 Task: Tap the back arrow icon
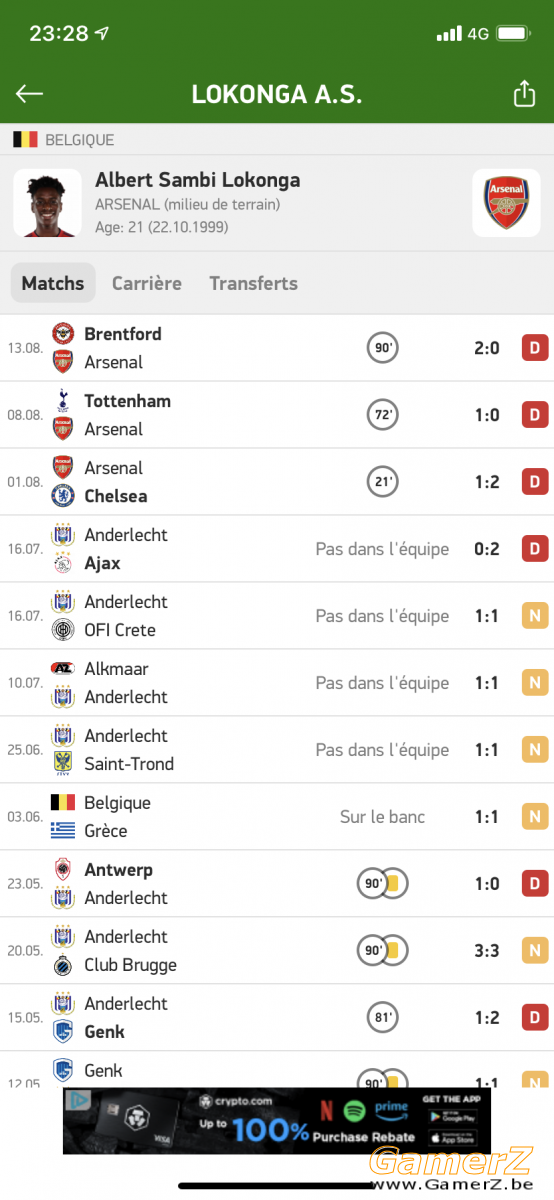29,94
